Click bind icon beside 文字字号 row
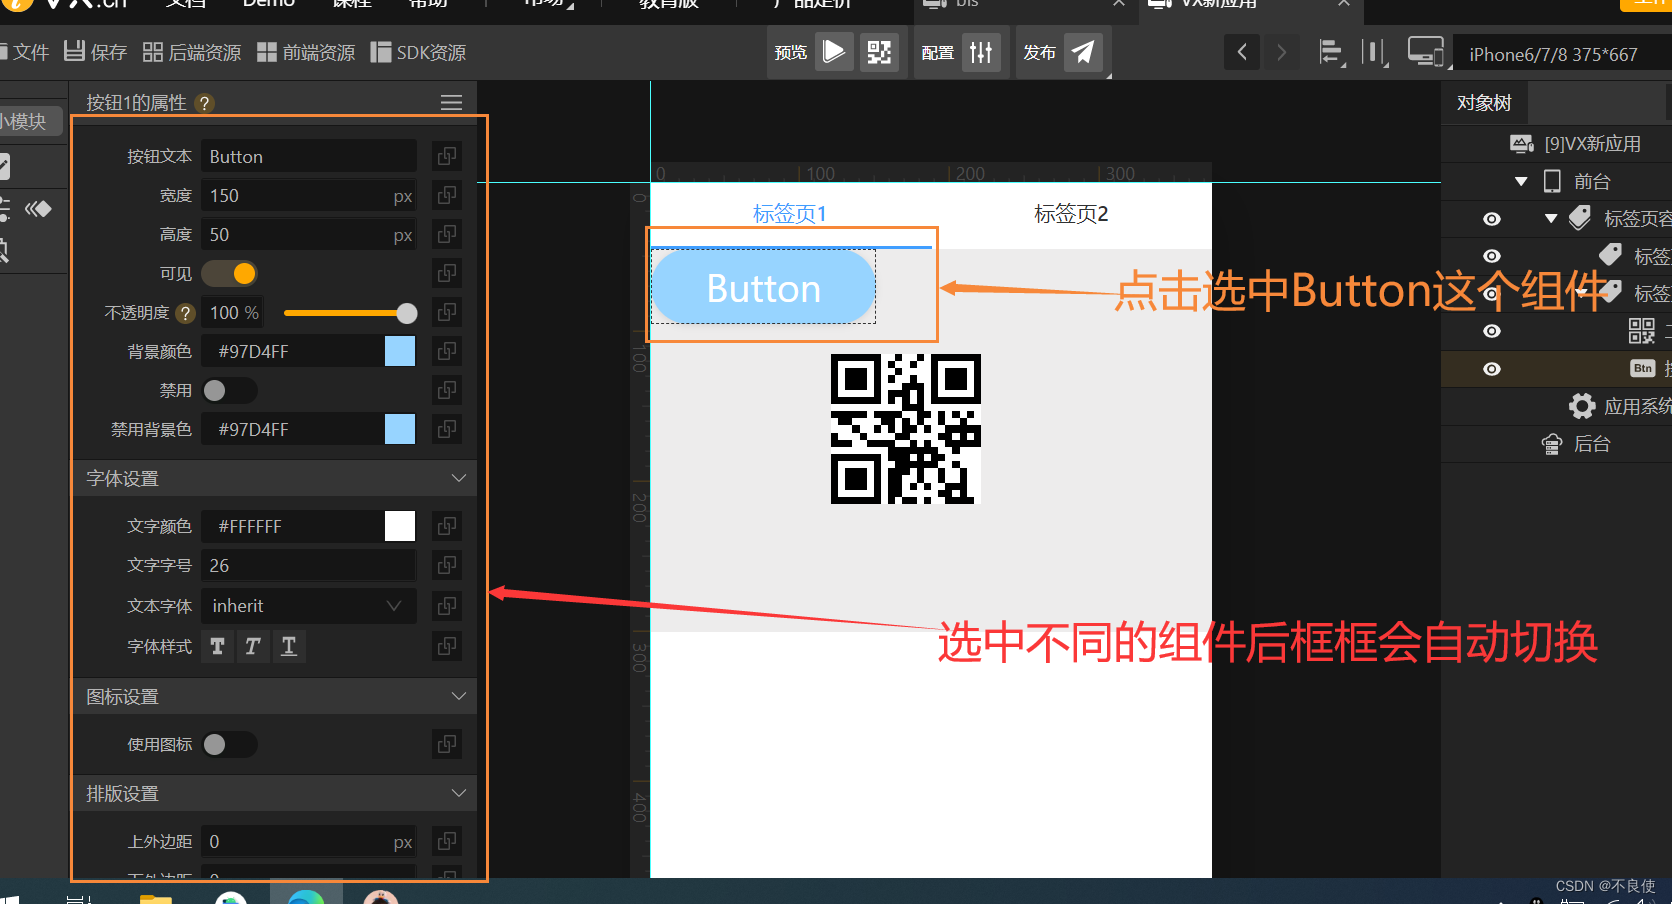The width and height of the screenshot is (1672, 904). (x=447, y=565)
